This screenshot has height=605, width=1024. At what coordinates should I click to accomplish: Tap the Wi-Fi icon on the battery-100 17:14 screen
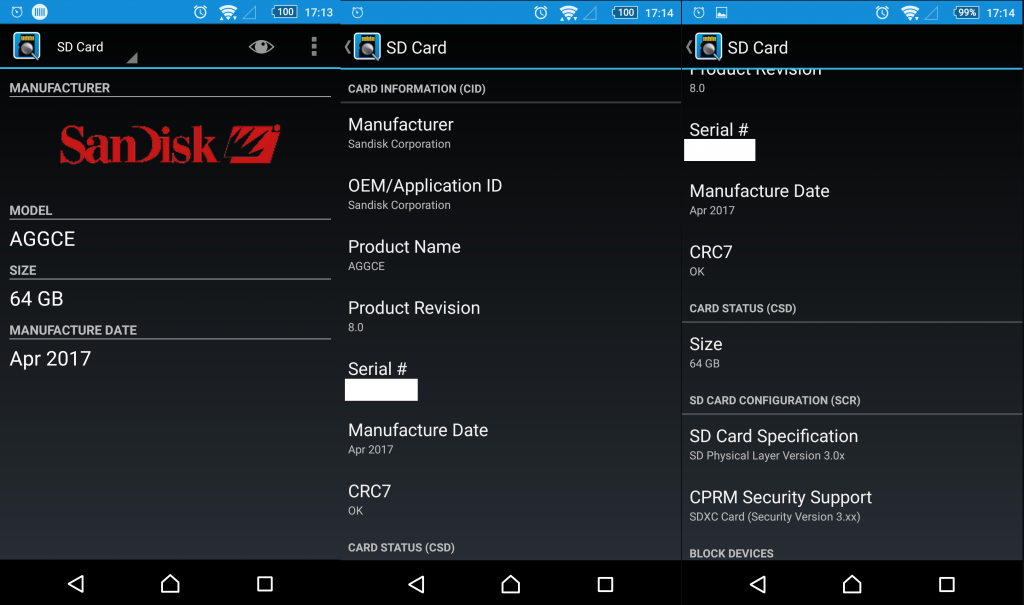click(569, 12)
